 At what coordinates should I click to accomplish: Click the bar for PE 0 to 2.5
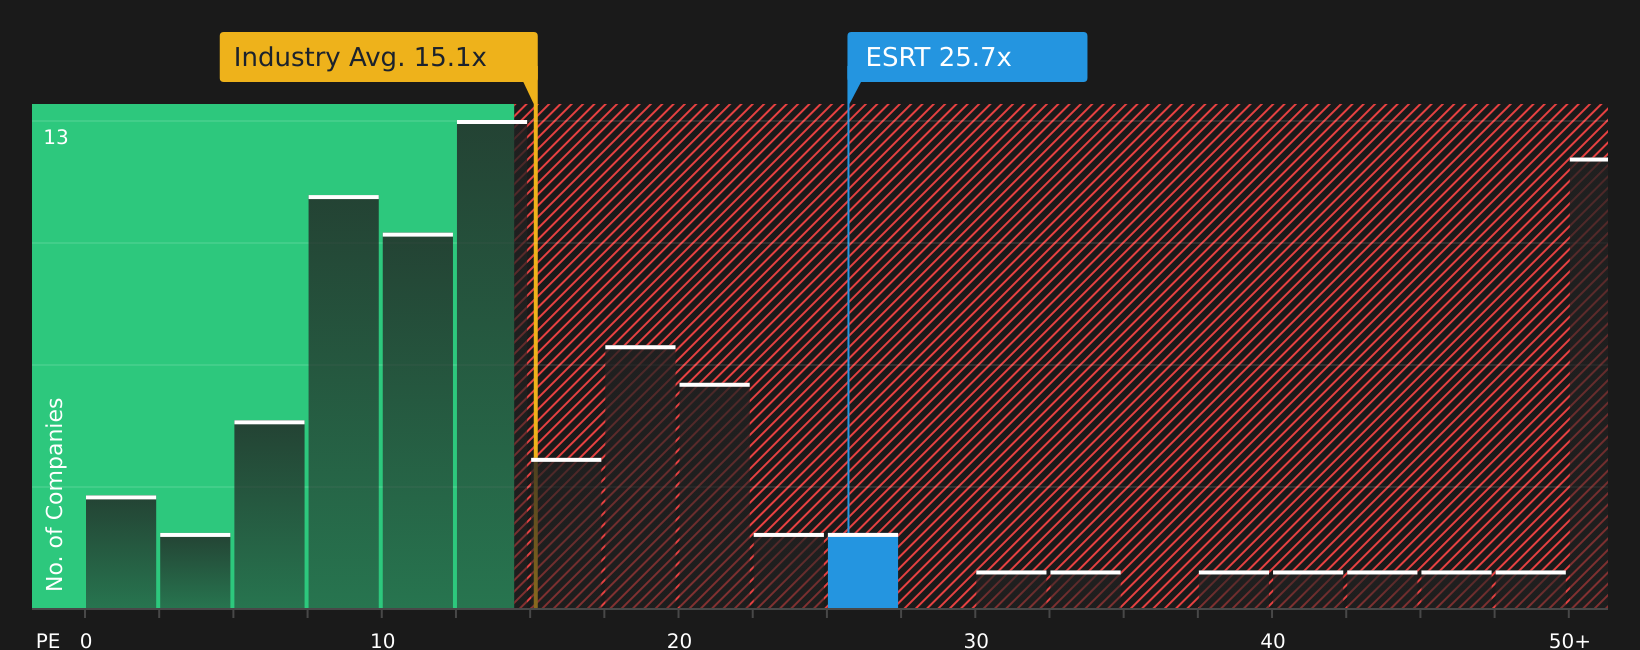121,552
